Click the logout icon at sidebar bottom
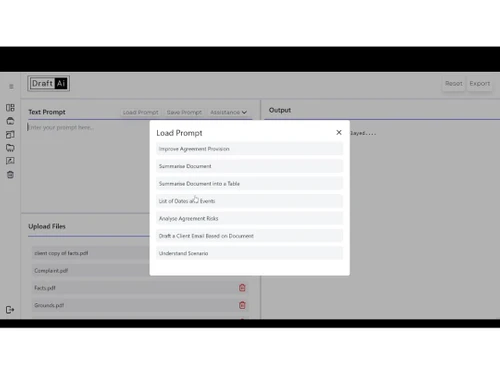Viewport: 500px width, 375px height. tap(10, 310)
